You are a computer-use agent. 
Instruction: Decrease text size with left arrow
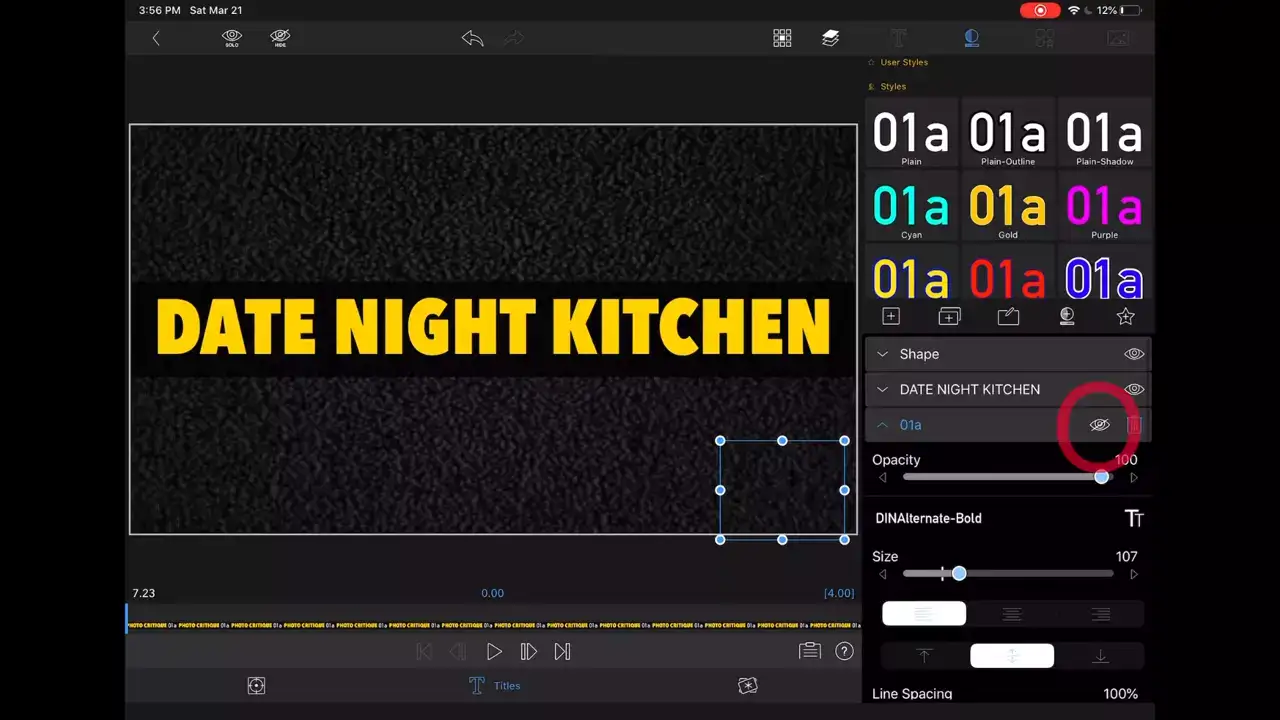click(882, 574)
